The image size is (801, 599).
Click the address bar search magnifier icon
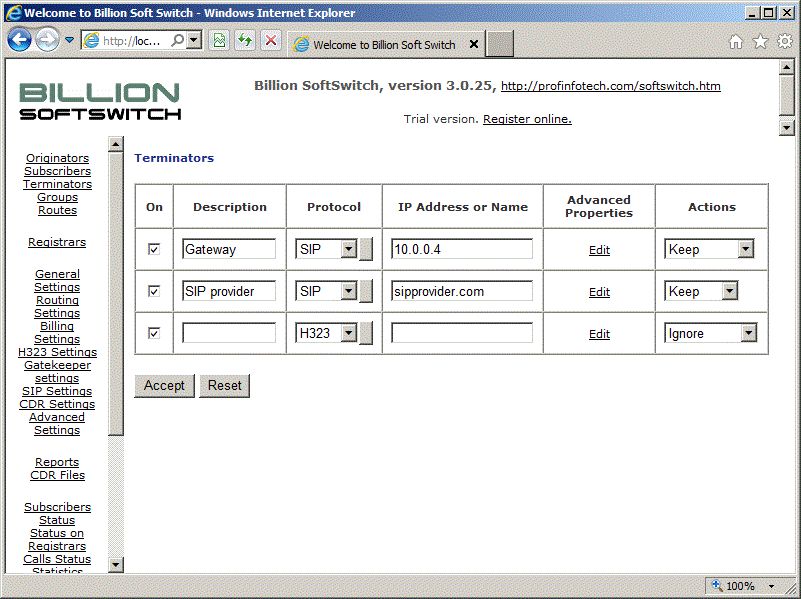[178, 40]
